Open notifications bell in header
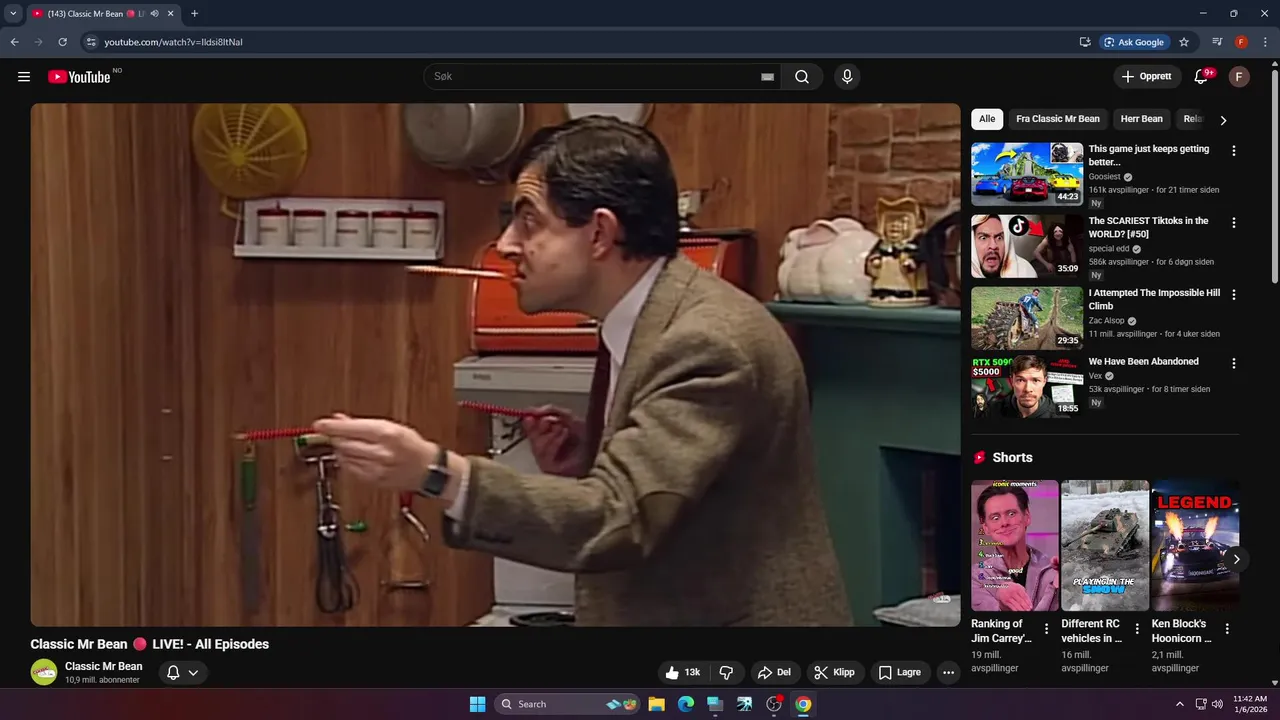This screenshot has height=720, width=1280. click(x=1202, y=77)
